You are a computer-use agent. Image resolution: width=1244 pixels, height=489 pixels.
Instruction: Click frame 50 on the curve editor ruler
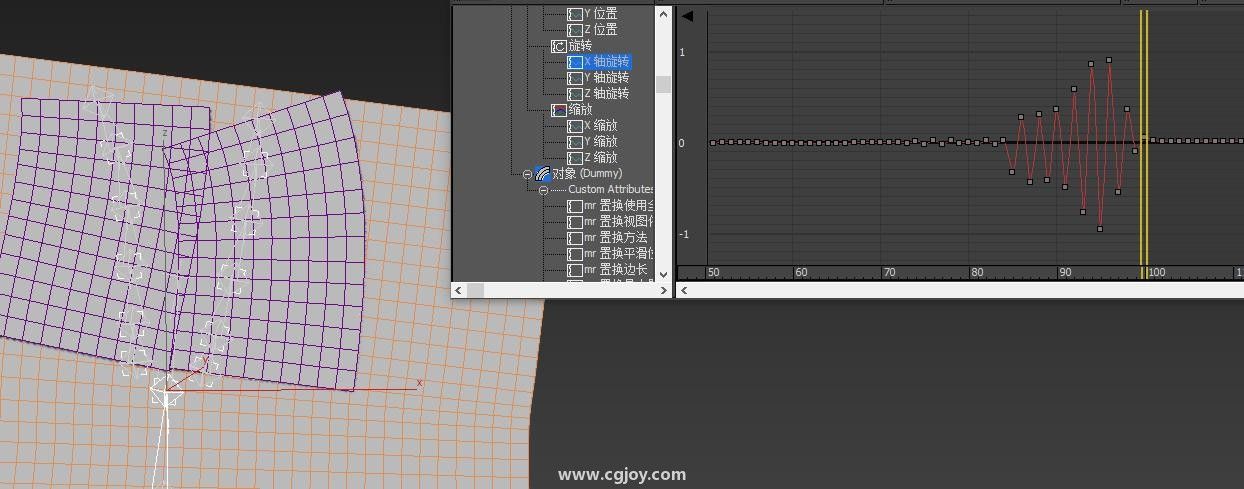713,272
